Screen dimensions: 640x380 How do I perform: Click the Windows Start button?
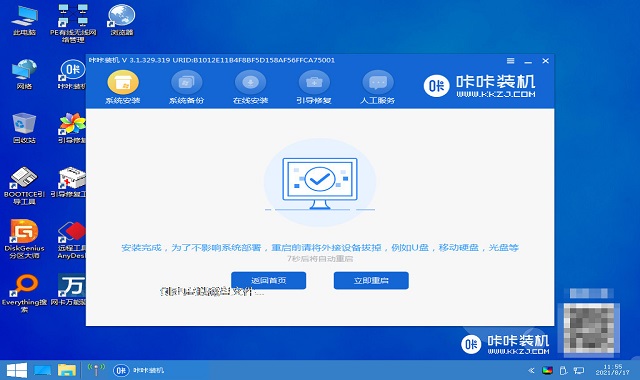17,370
